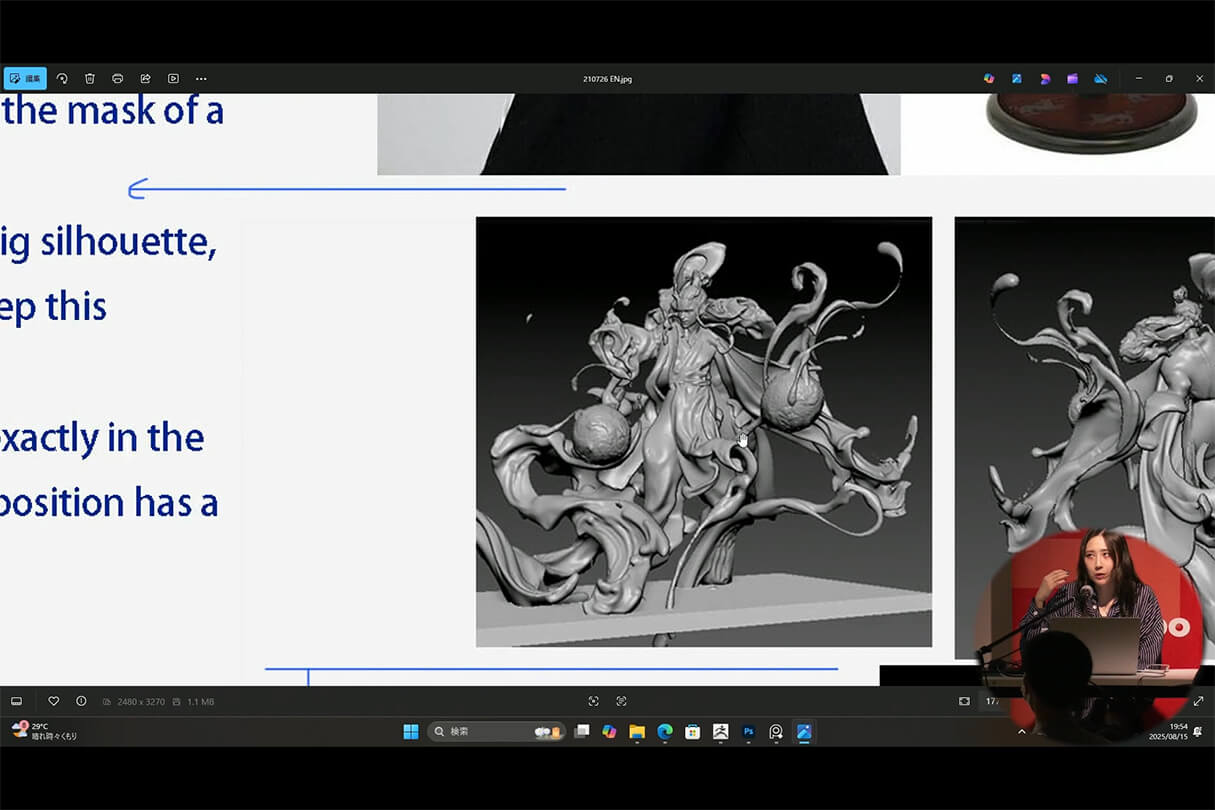Enter fullscreen using the expand arrows icon
1215x810 pixels.
[x=1198, y=701]
